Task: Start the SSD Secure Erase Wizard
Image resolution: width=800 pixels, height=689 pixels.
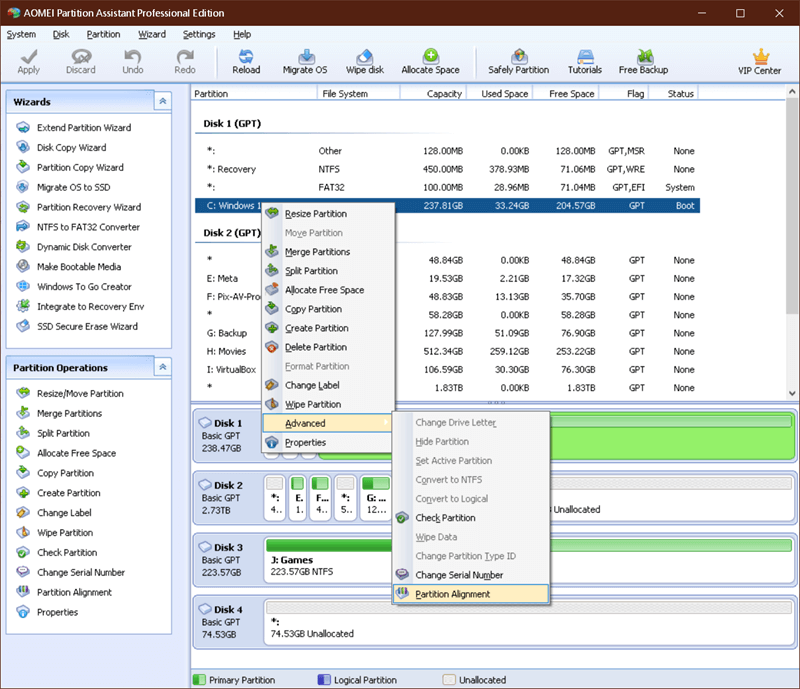Action: (x=87, y=327)
